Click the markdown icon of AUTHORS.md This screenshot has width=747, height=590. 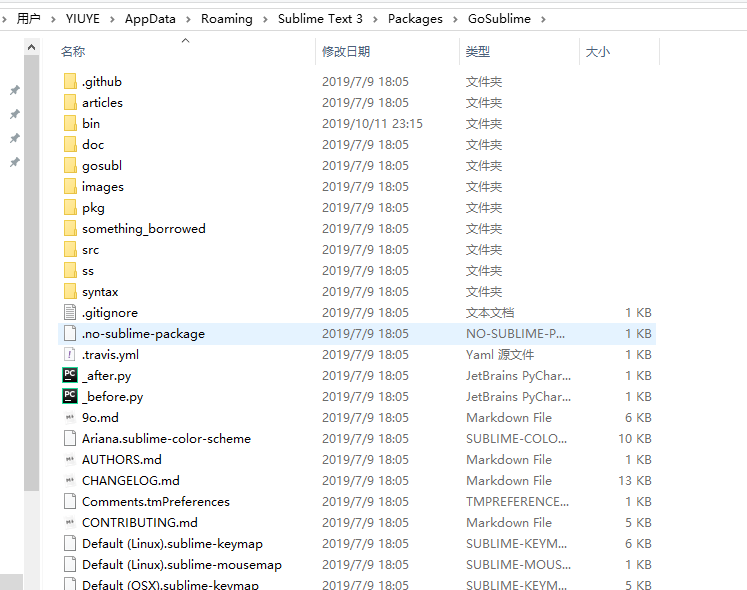pos(70,459)
